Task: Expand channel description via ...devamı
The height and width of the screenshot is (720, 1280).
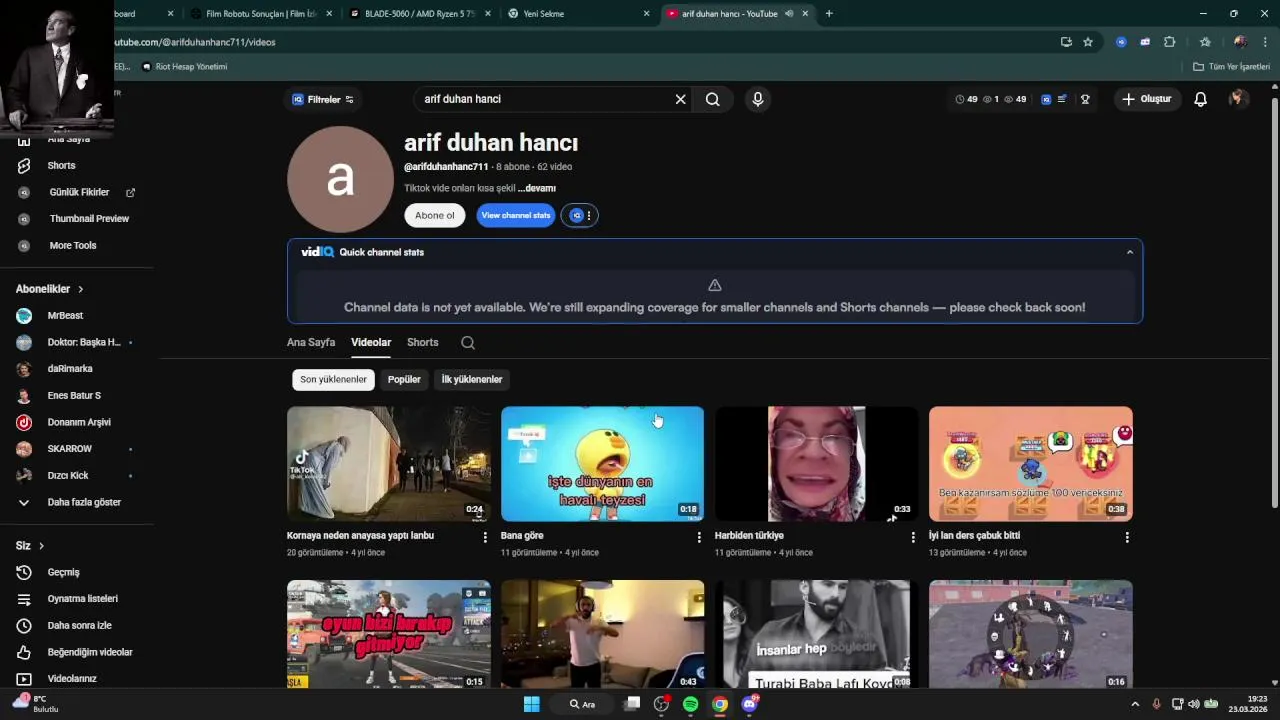Action: pyautogui.click(x=537, y=188)
